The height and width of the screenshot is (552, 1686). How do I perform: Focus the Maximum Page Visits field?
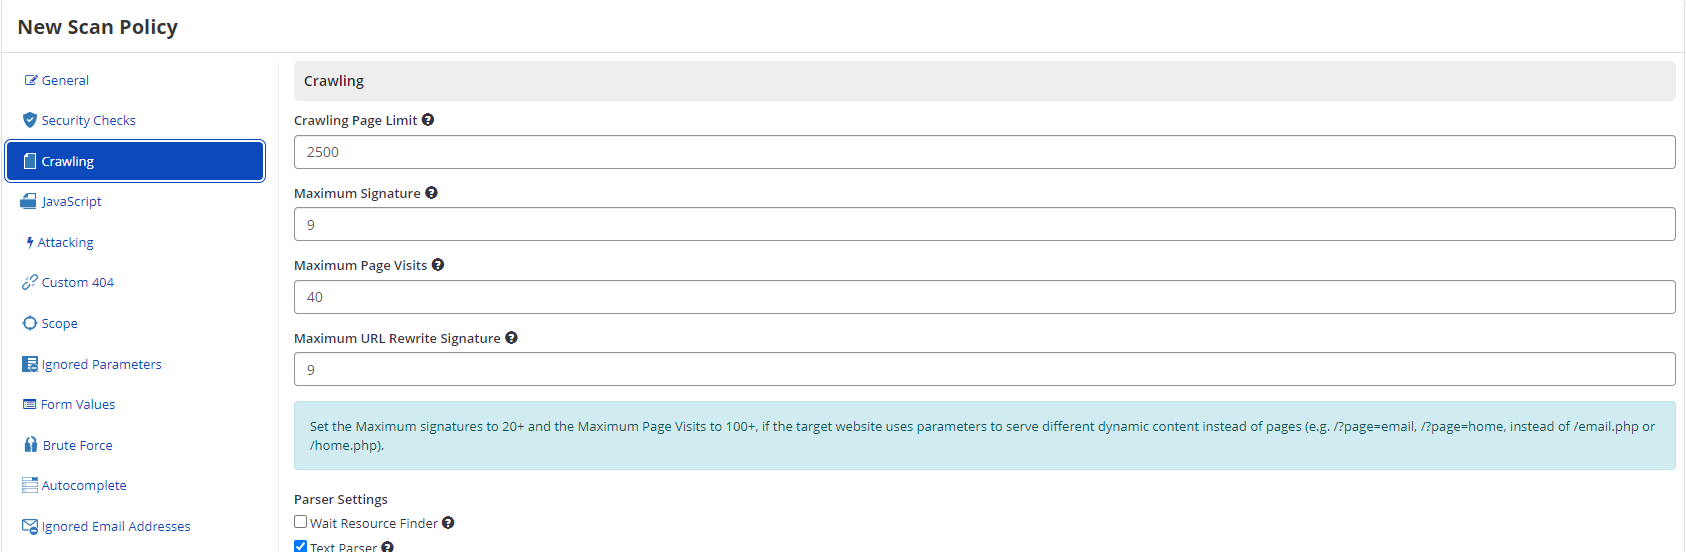(x=984, y=297)
